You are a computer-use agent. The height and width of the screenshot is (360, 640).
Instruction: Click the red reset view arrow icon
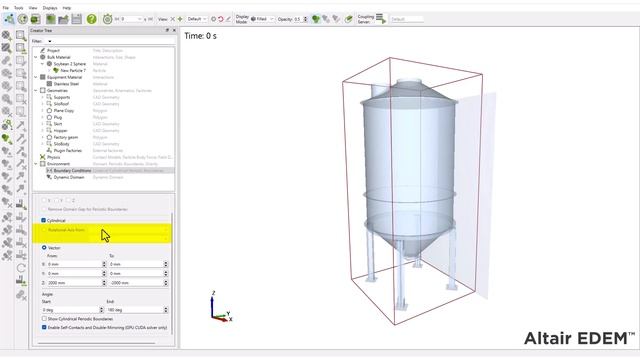click(x=221, y=19)
